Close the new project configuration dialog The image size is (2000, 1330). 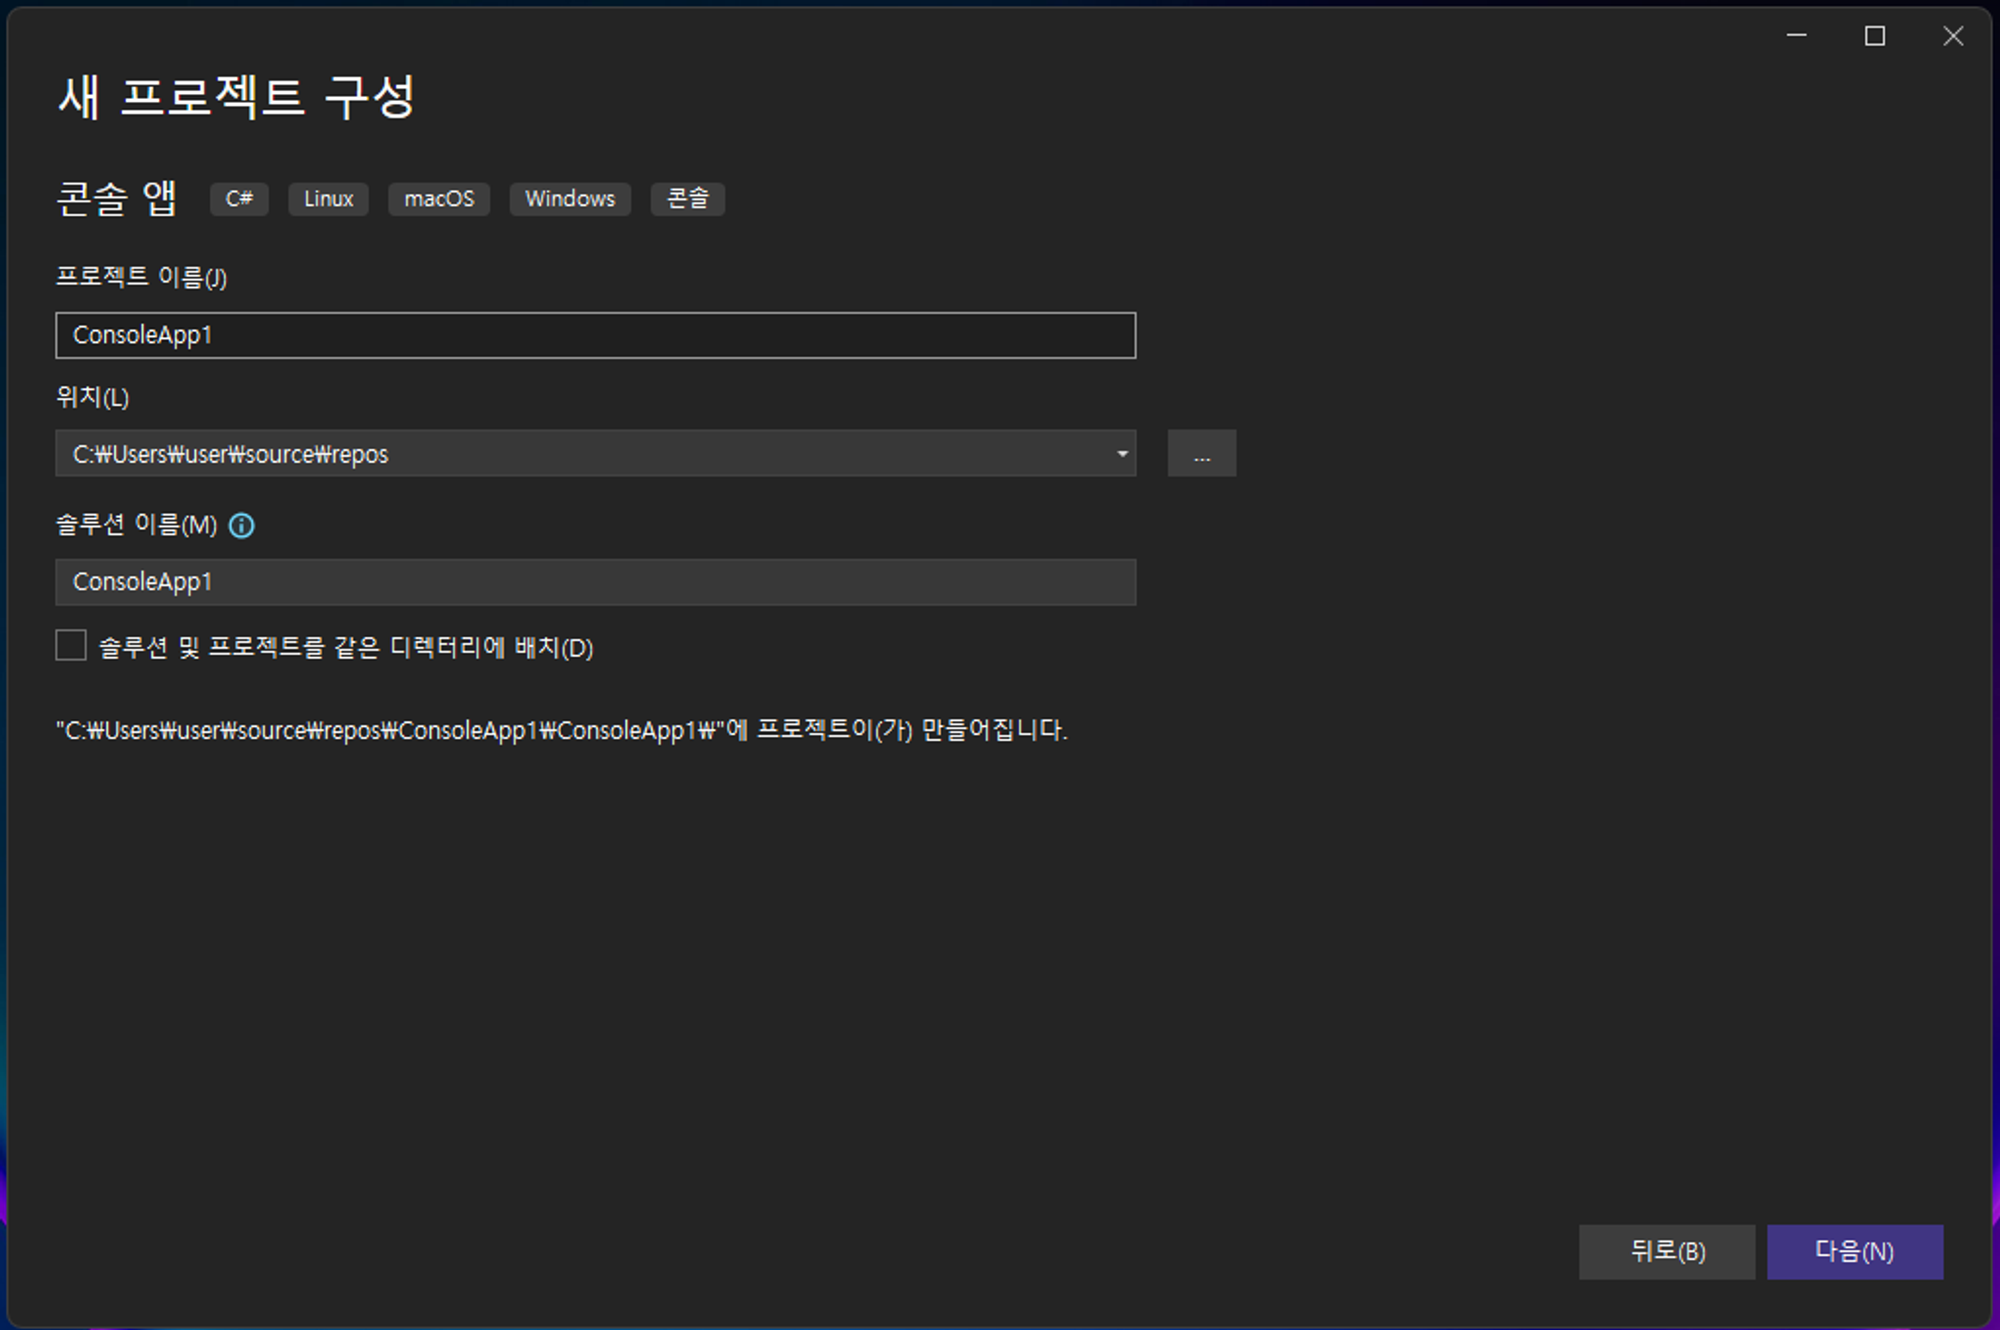pyautogui.click(x=1953, y=36)
